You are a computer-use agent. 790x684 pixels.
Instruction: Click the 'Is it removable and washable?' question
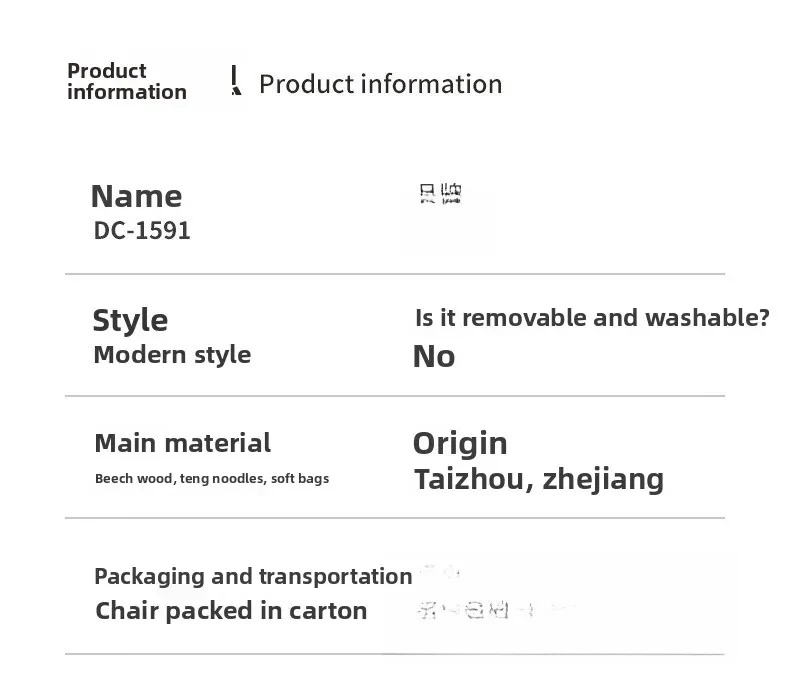[592, 318]
